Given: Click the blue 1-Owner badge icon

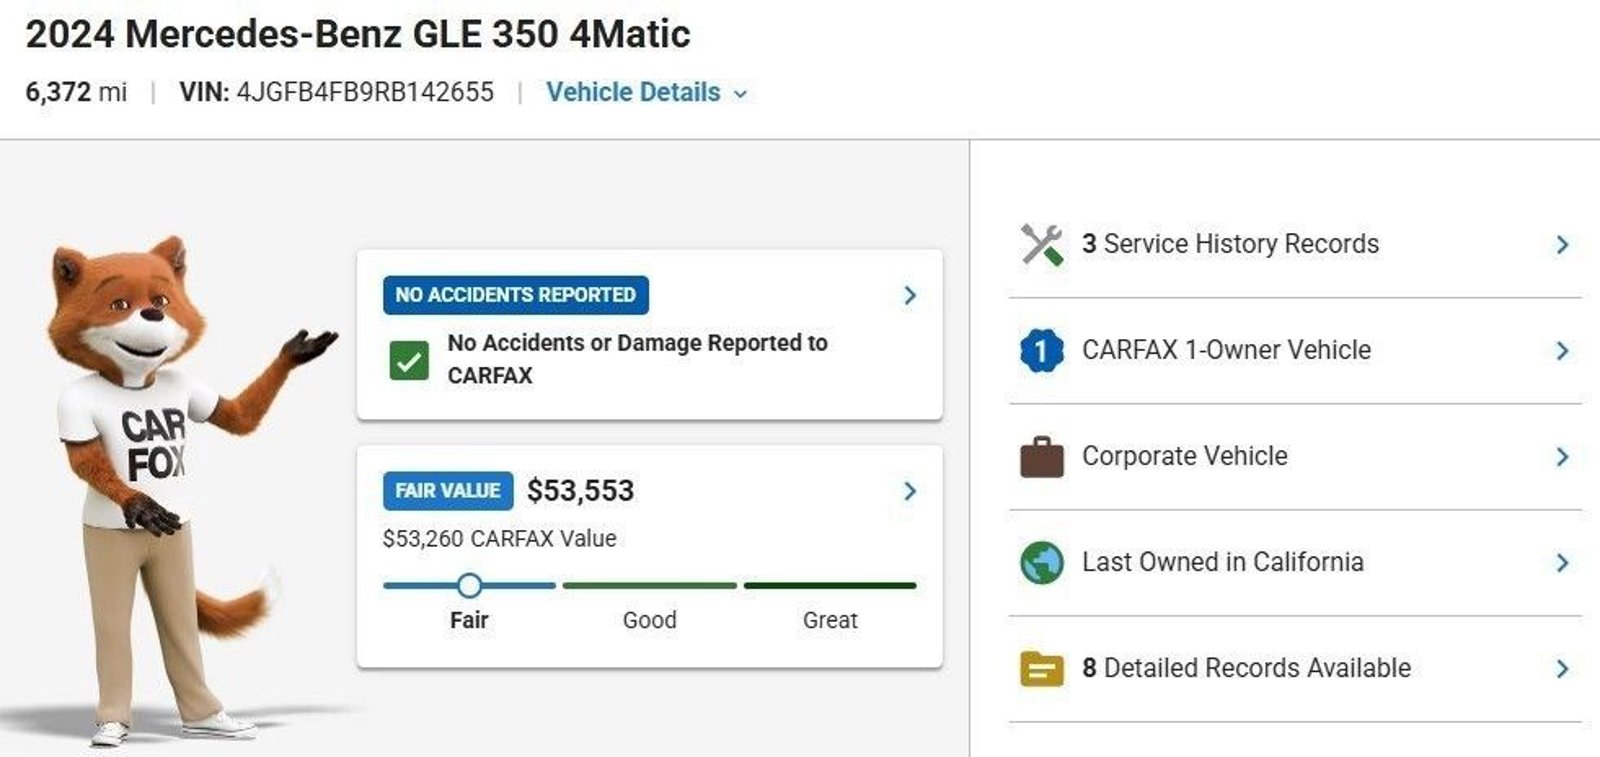Looking at the screenshot, I should click(x=1041, y=351).
